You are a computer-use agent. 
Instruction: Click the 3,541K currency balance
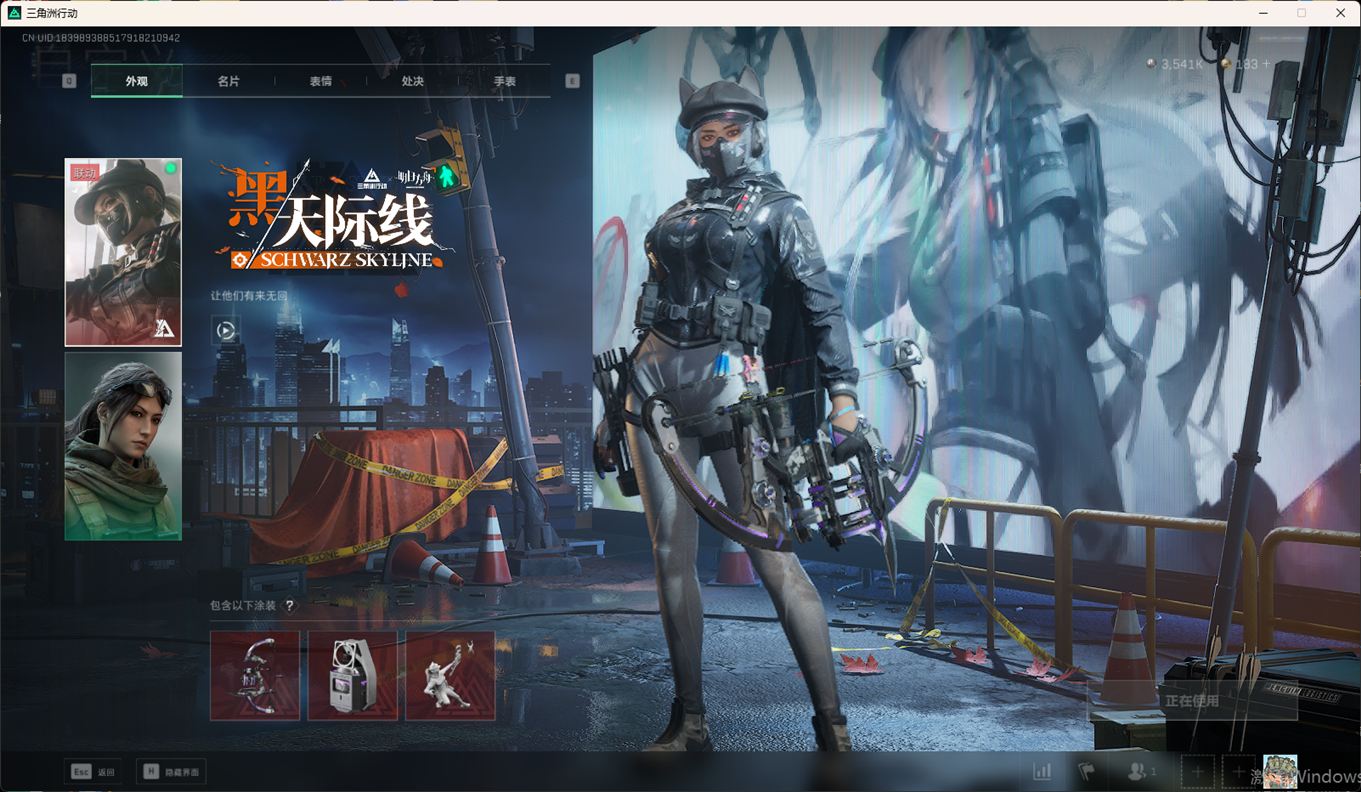[1182, 64]
